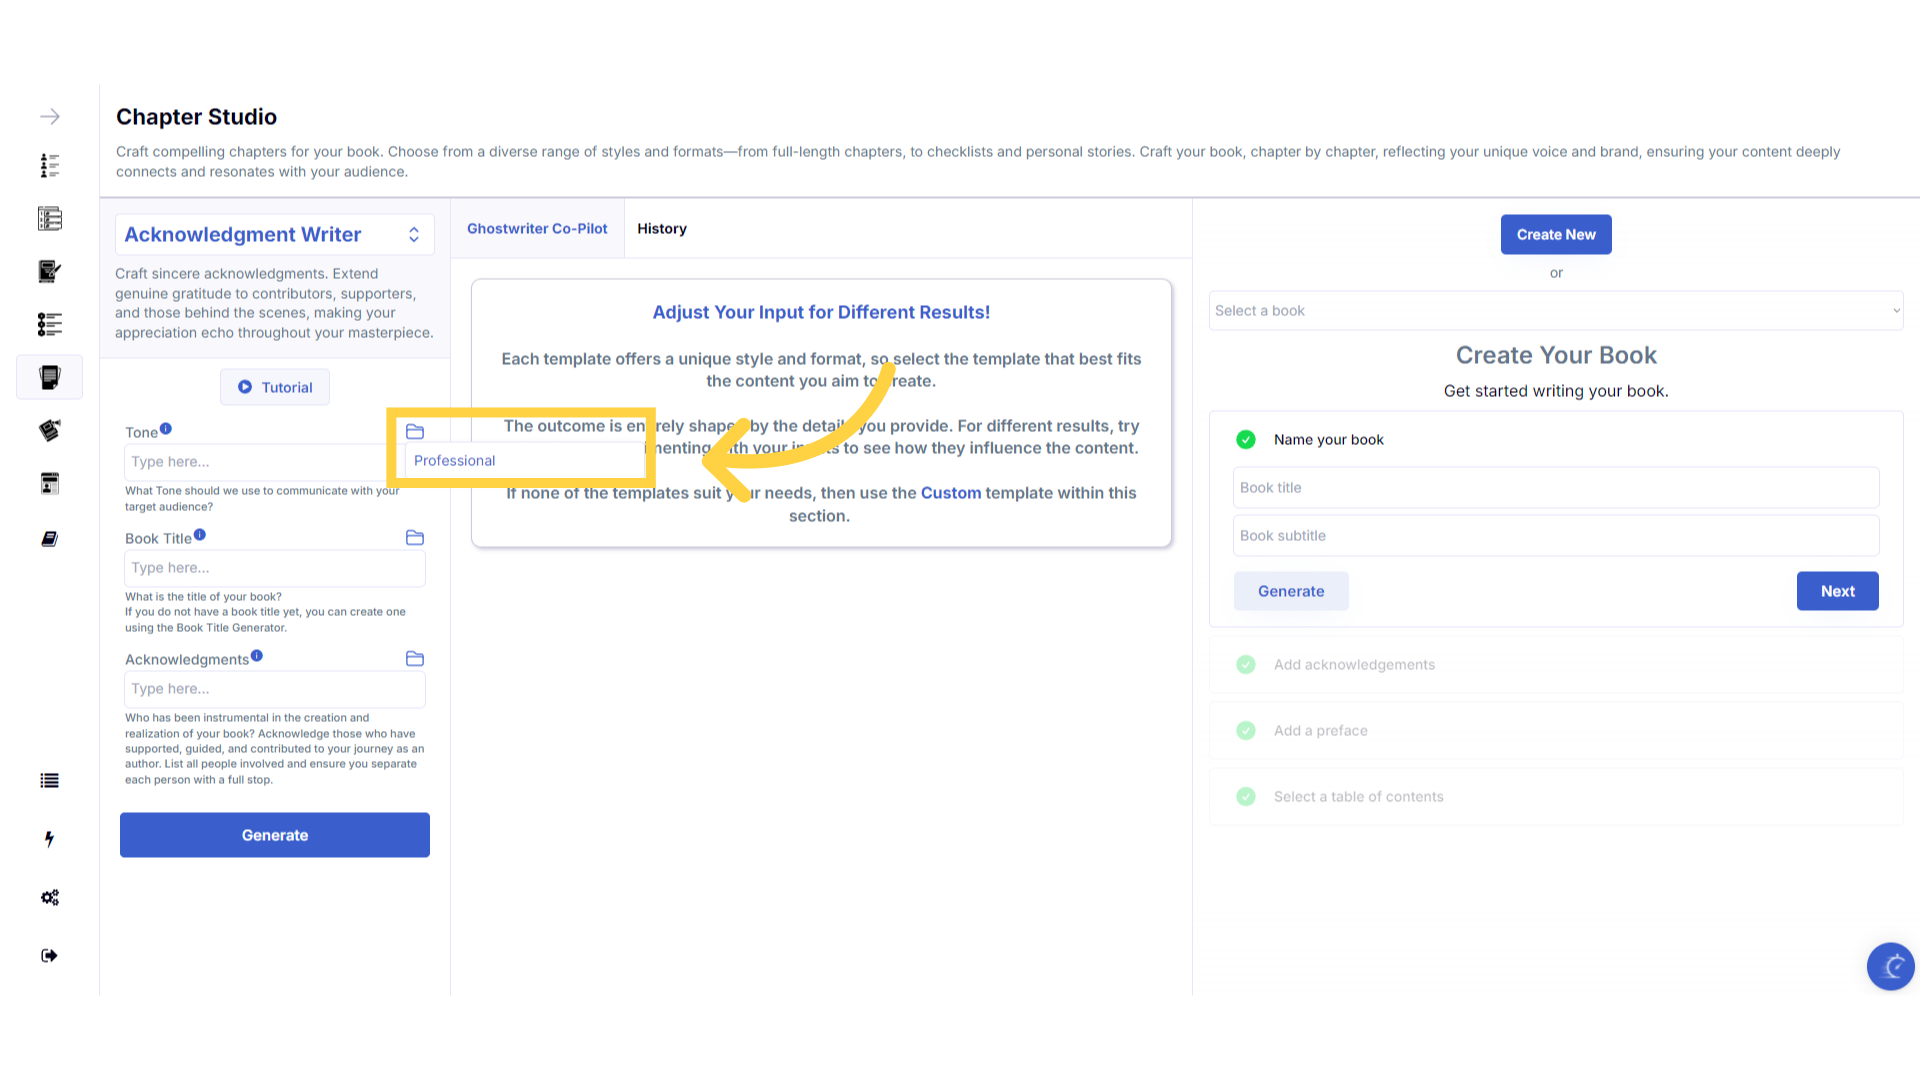Click the logout icon in the sidebar

(x=49, y=955)
